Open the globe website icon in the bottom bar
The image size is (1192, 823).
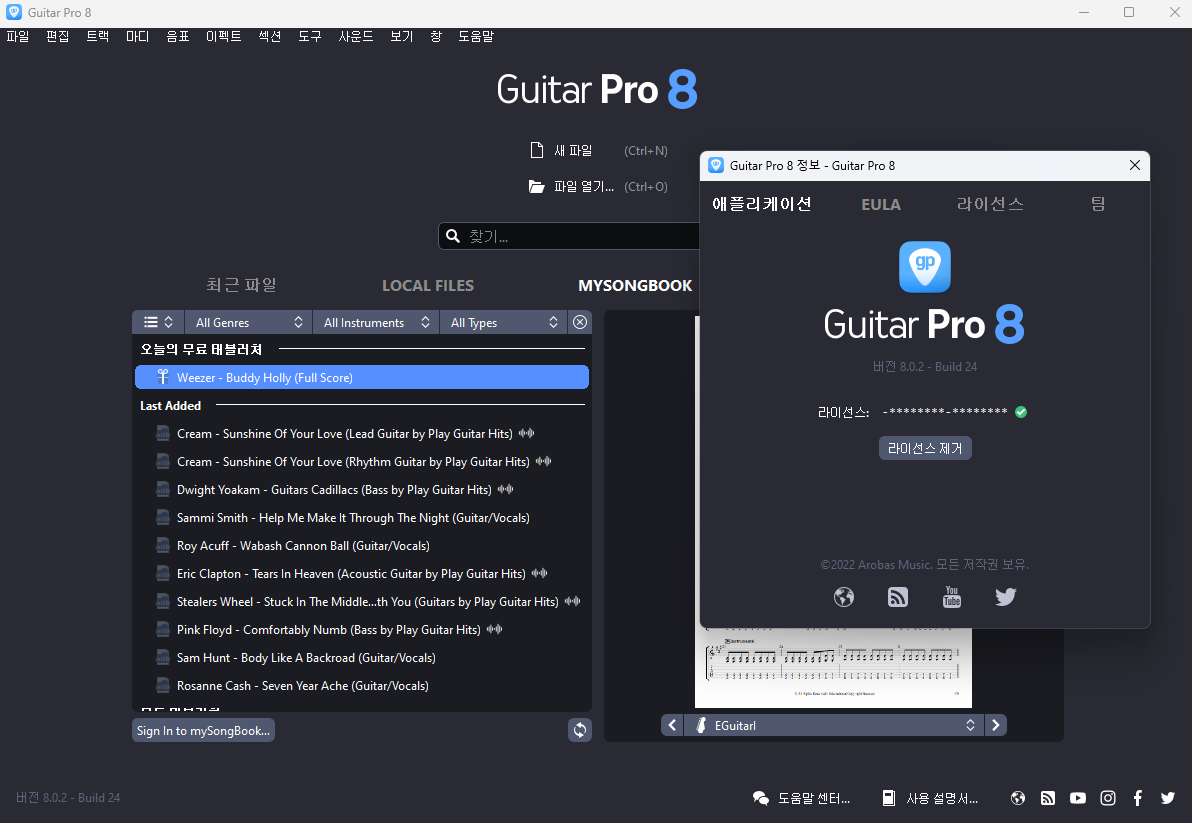(1018, 798)
